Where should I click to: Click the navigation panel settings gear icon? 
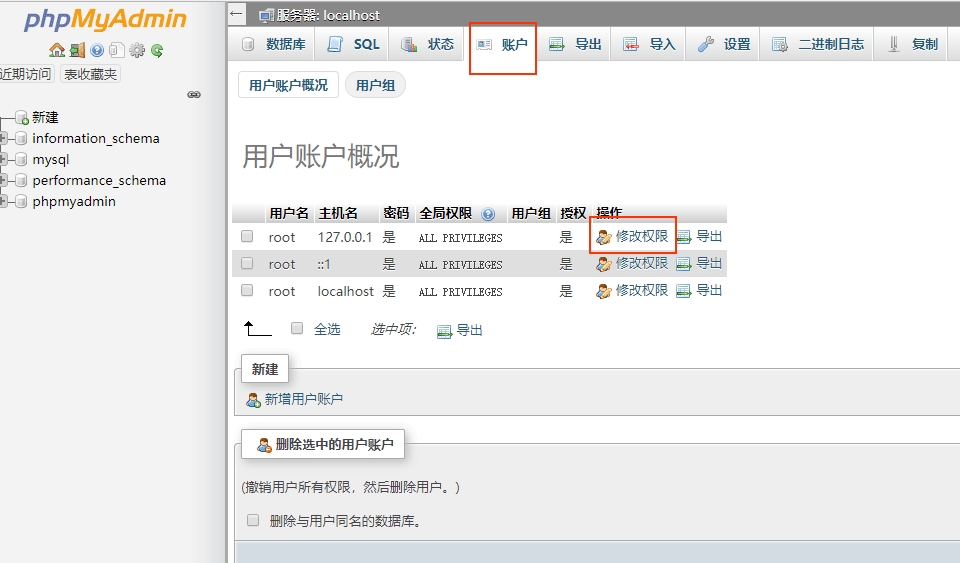(x=137, y=50)
